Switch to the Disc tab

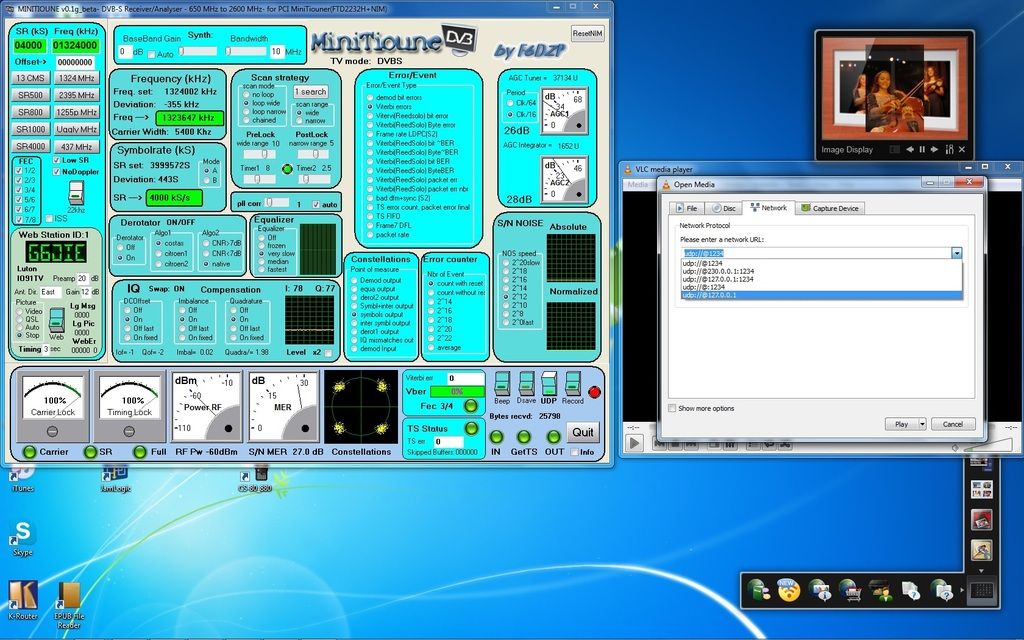pos(724,208)
